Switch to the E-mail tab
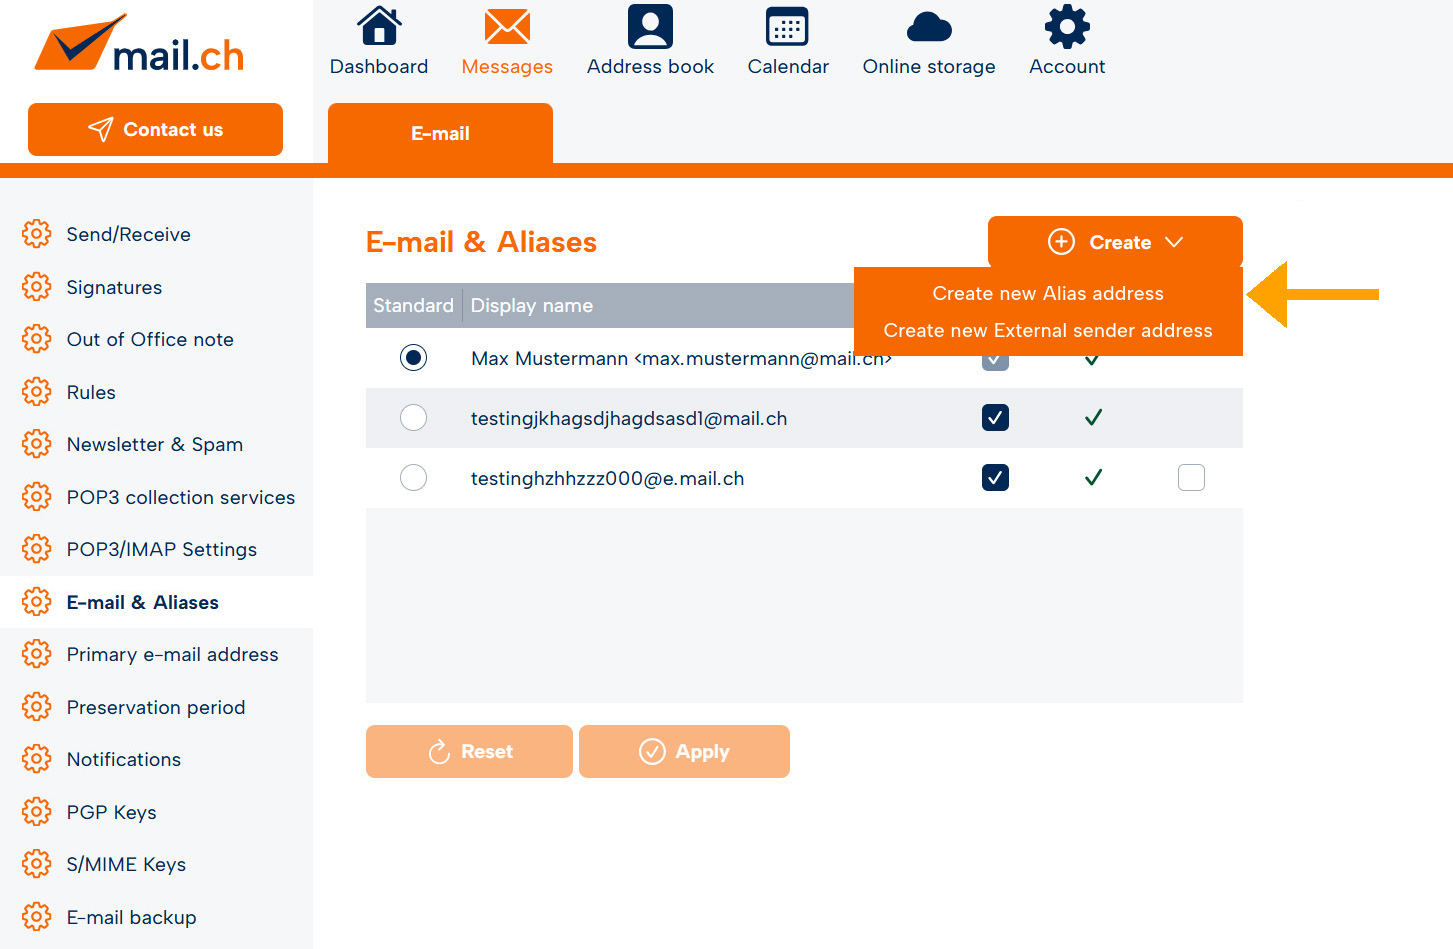Screen dimensions: 1453x949 click(440, 134)
